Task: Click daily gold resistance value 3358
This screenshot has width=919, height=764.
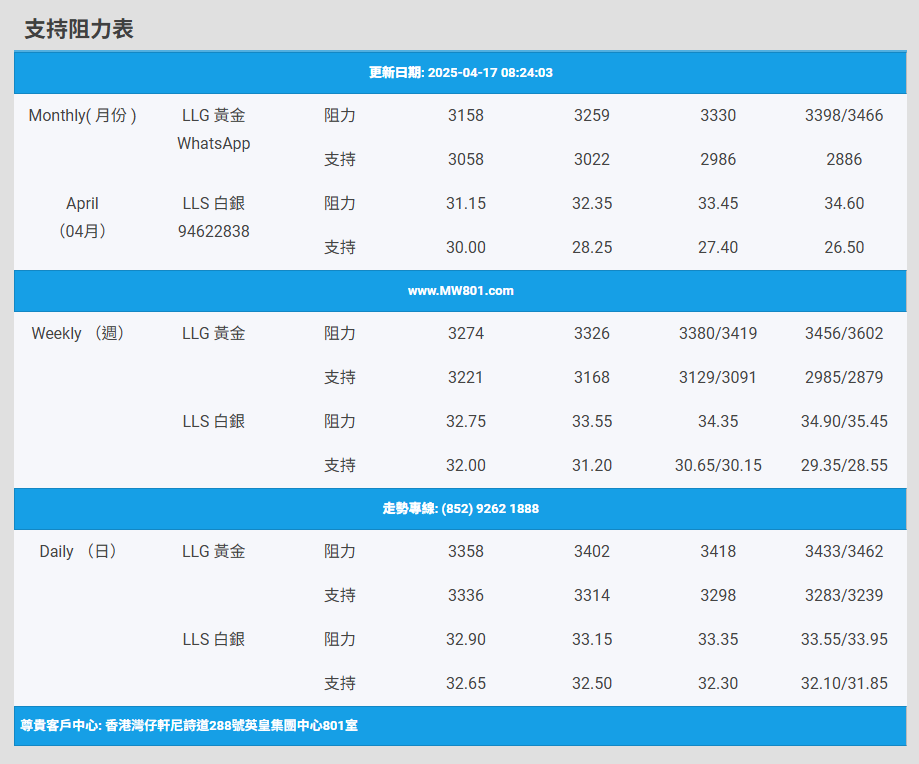Action: [466, 551]
